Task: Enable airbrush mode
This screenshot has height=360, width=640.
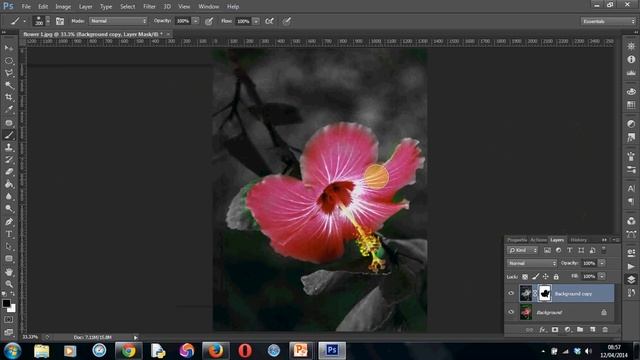Action: click(x=269, y=21)
